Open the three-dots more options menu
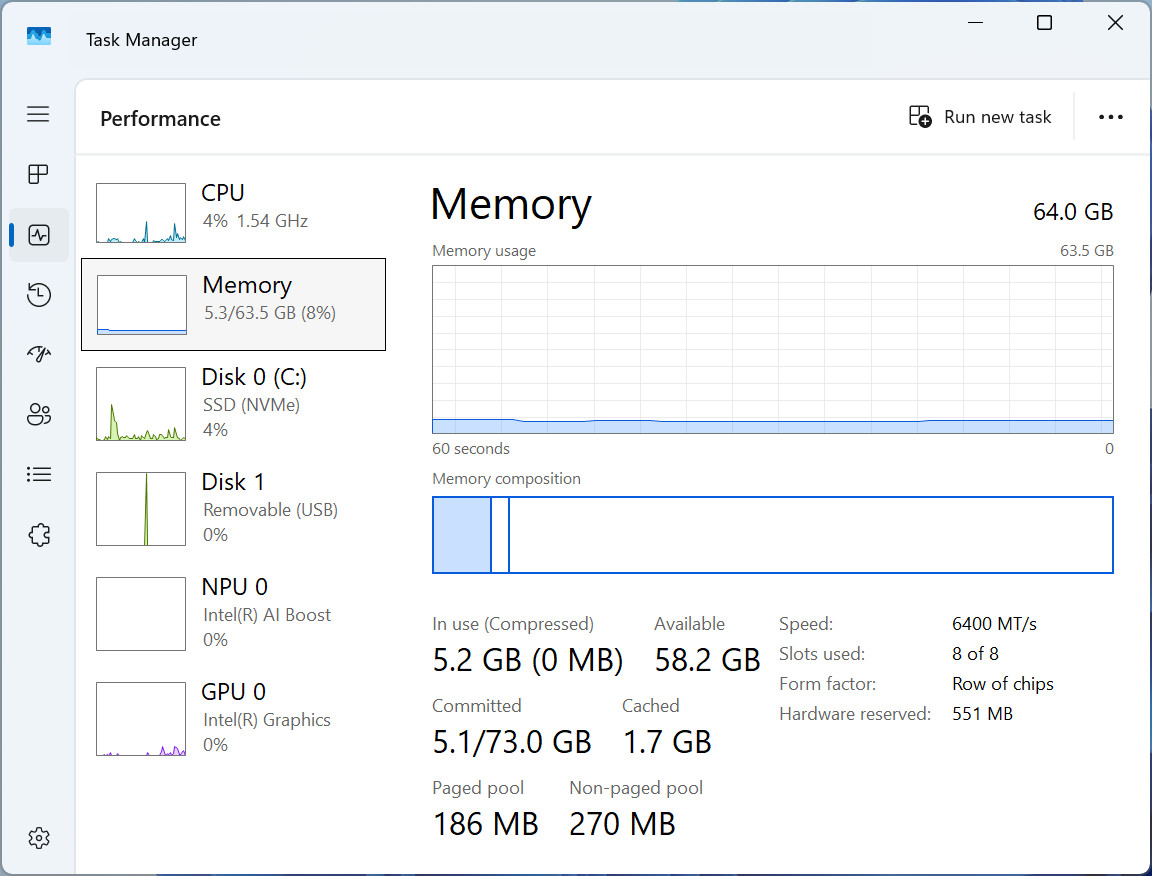1152x876 pixels. coord(1110,117)
